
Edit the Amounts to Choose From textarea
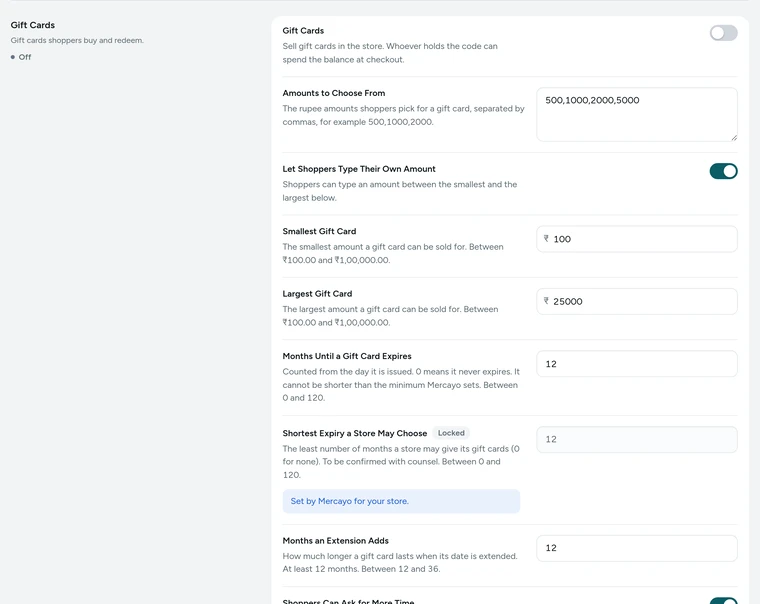click(x=636, y=114)
